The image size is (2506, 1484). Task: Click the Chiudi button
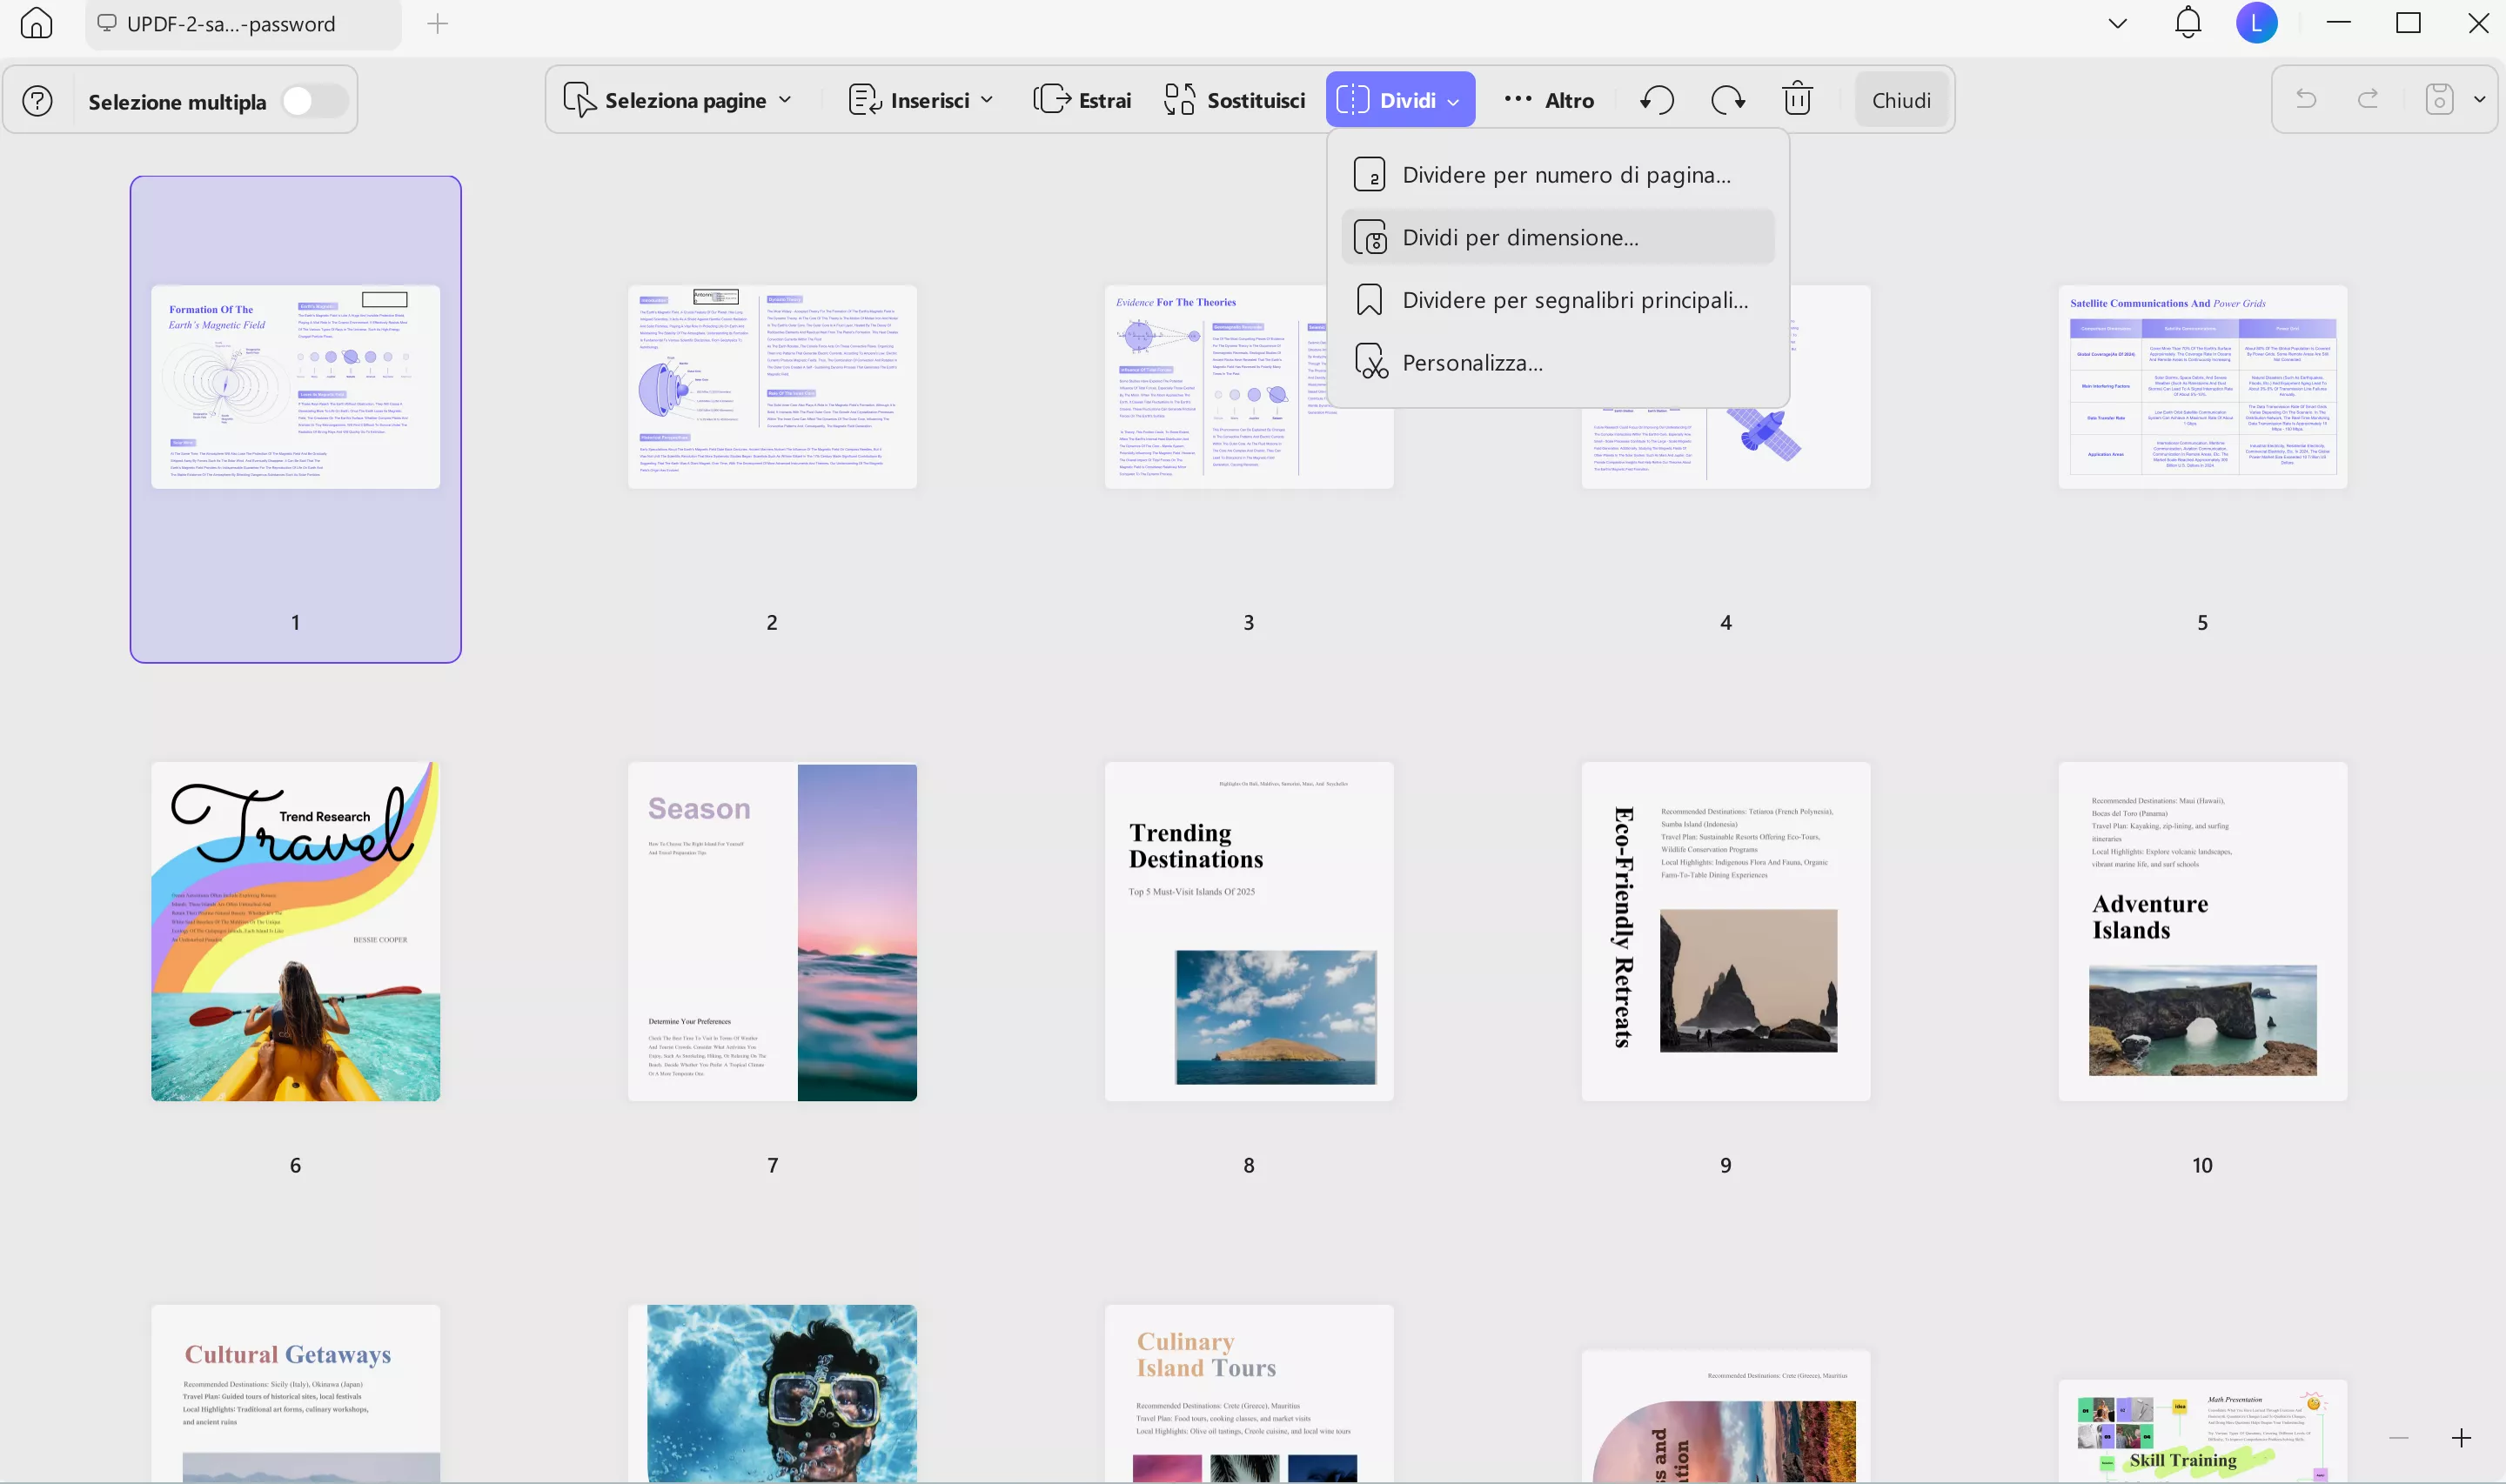point(1901,100)
